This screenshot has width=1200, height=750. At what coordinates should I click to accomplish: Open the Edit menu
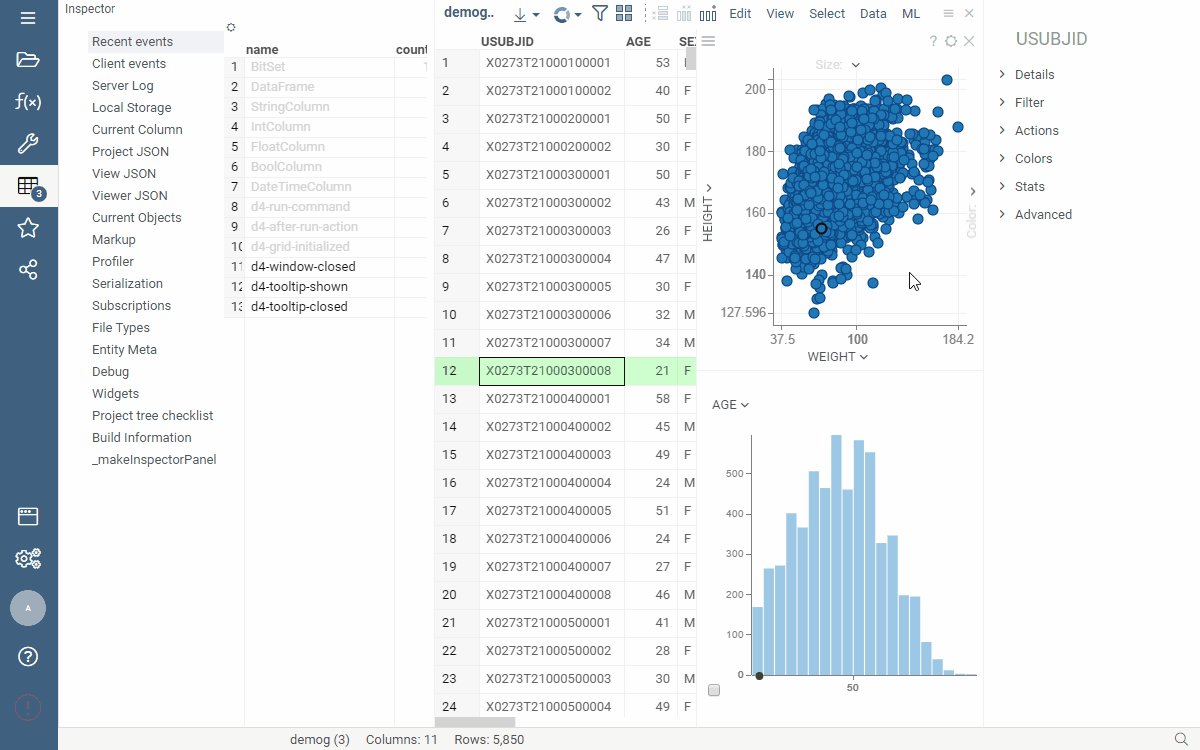(x=740, y=14)
